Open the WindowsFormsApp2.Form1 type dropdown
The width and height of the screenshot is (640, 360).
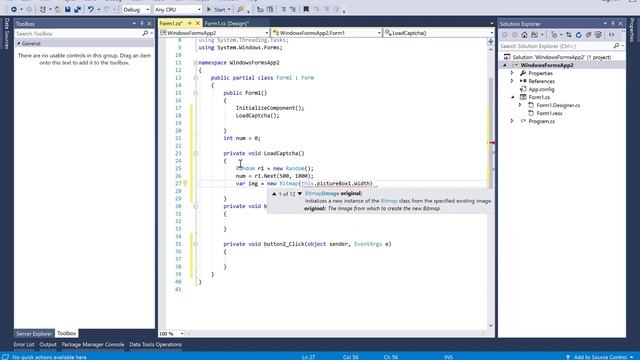point(327,33)
